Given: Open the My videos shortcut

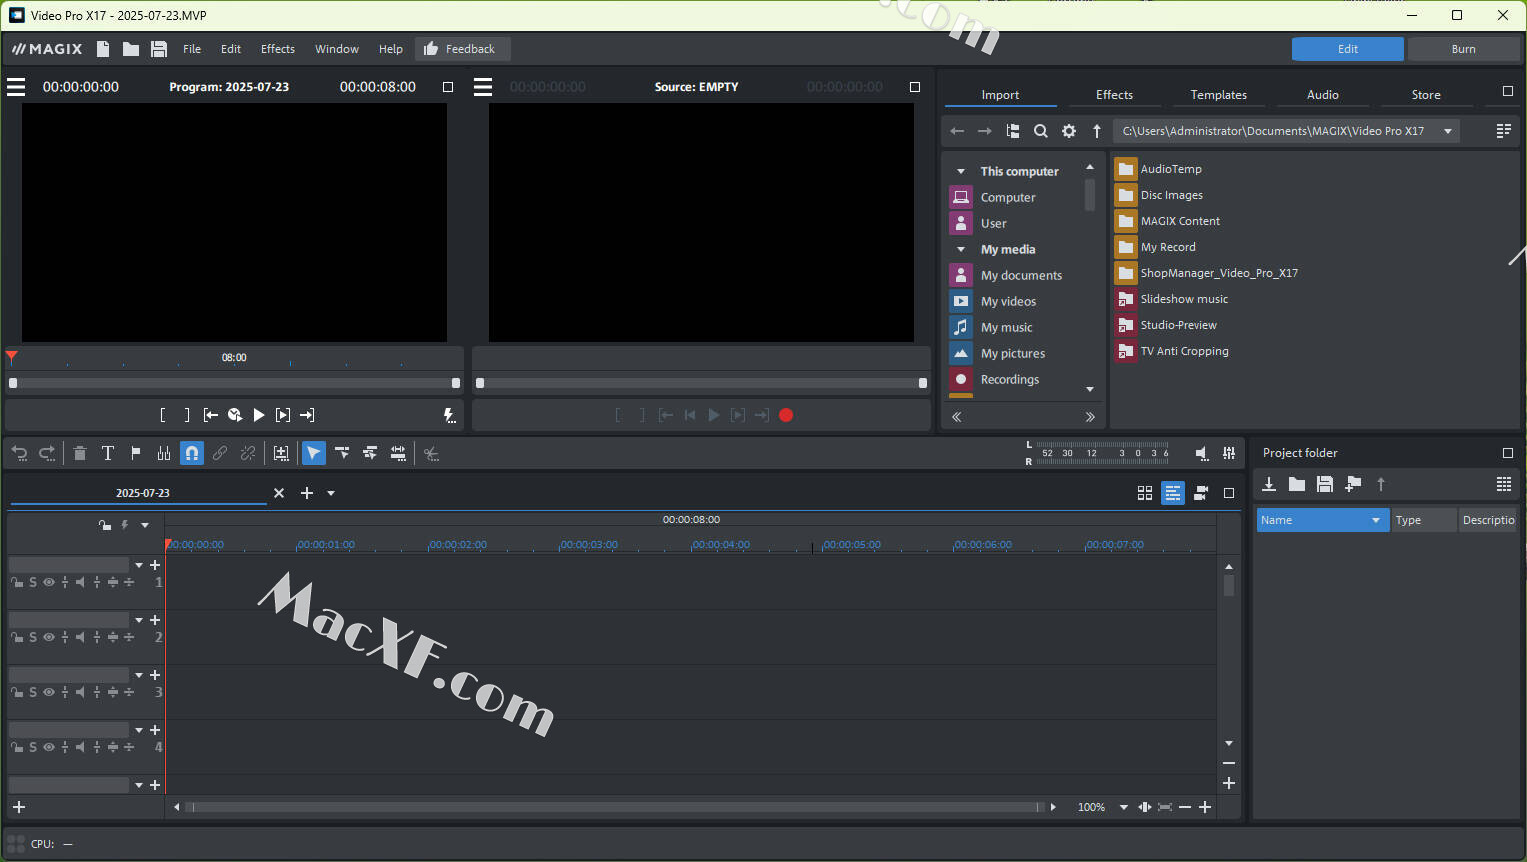Looking at the screenshot, I should (x=1008, y=301).
